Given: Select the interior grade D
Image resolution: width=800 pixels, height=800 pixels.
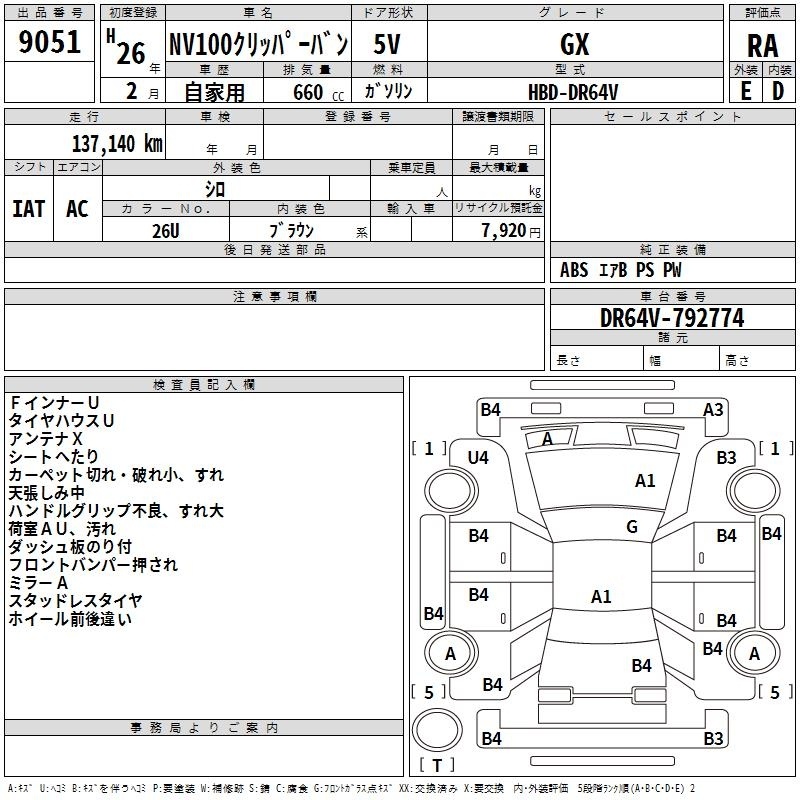Looking at the screenshot, I should click(778, 90).
